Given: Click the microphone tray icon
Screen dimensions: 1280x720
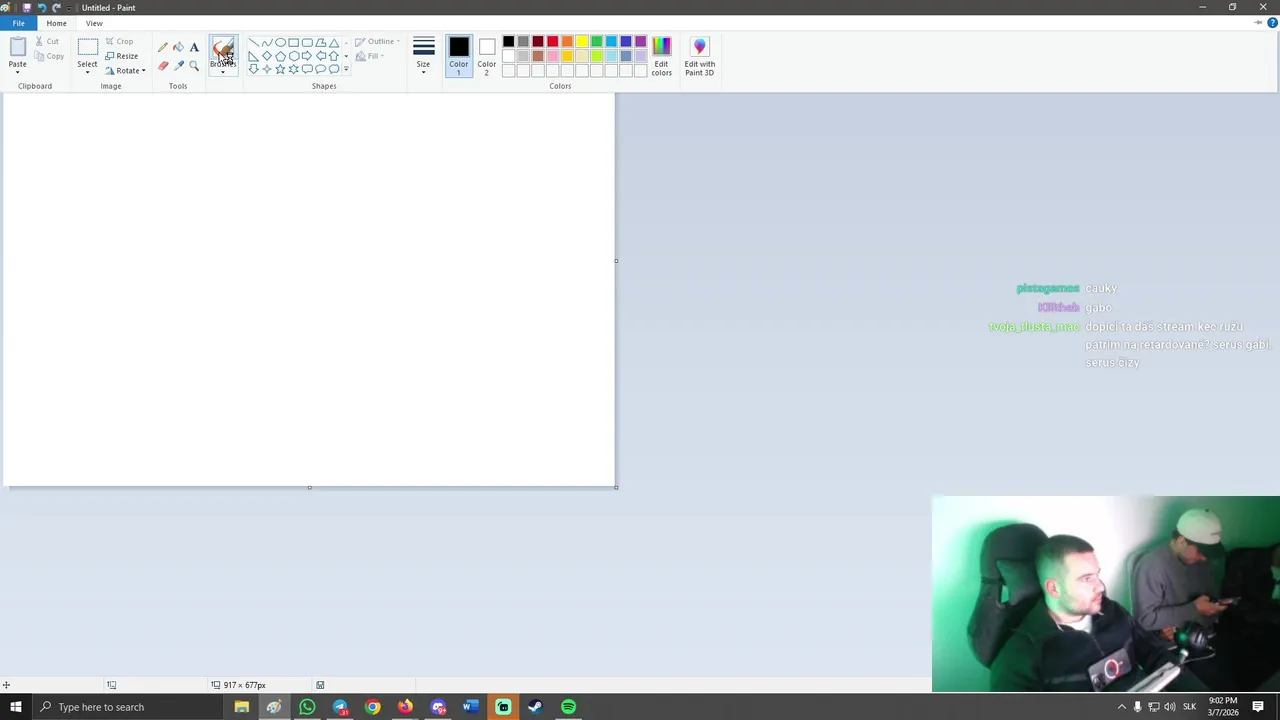Looking at the screenshot, I should pos(1137,707).
